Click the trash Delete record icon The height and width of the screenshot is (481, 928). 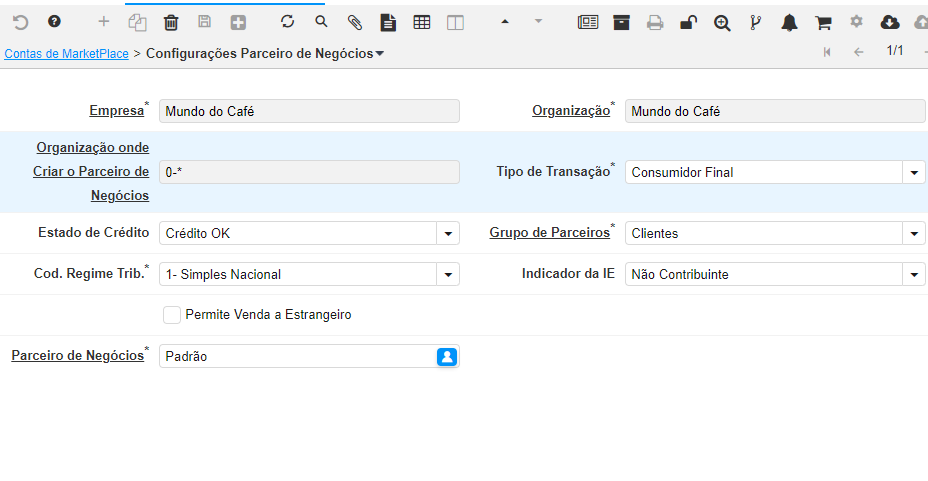click(171, 22)
